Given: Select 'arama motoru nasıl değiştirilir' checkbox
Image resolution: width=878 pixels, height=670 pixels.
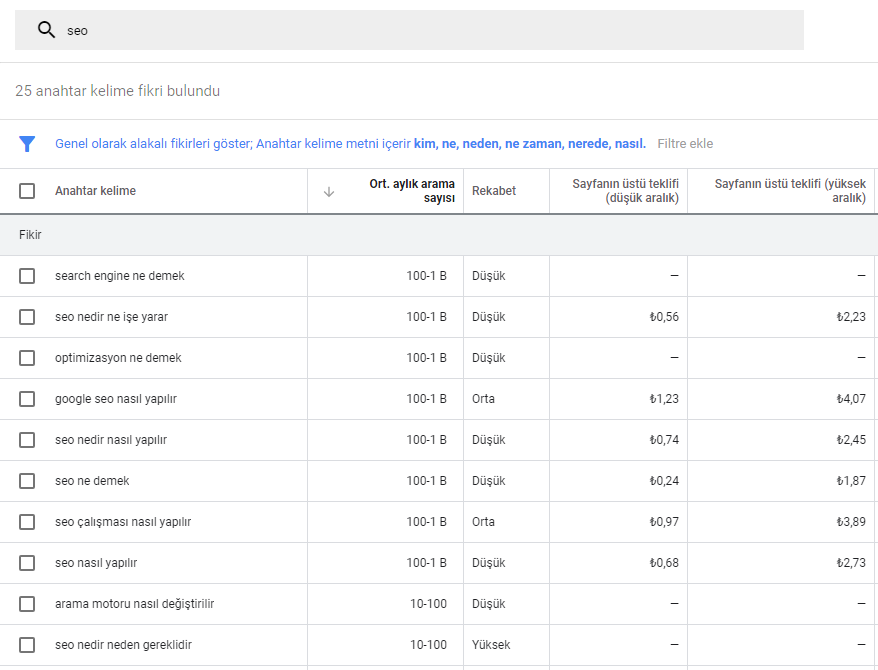Looking at the screenshot, I should click(x=27, y=604).
